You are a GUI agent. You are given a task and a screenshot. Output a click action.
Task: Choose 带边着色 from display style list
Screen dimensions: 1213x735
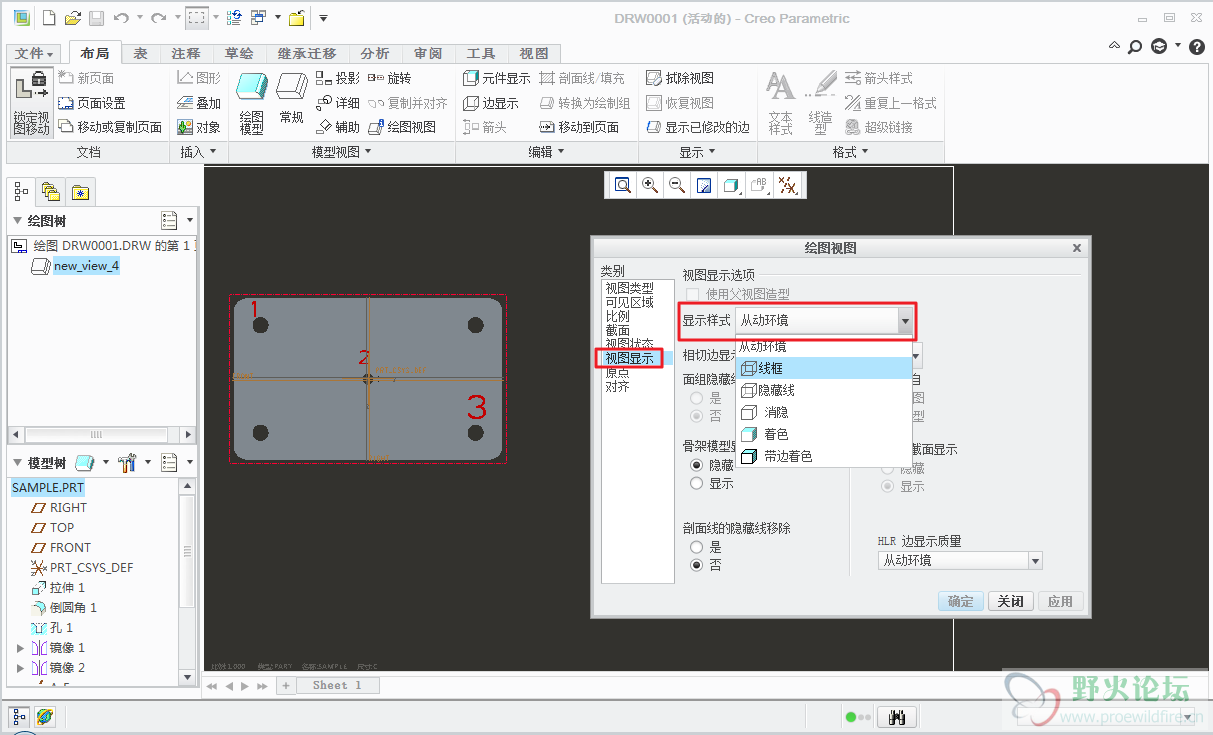tap(824, 456)
